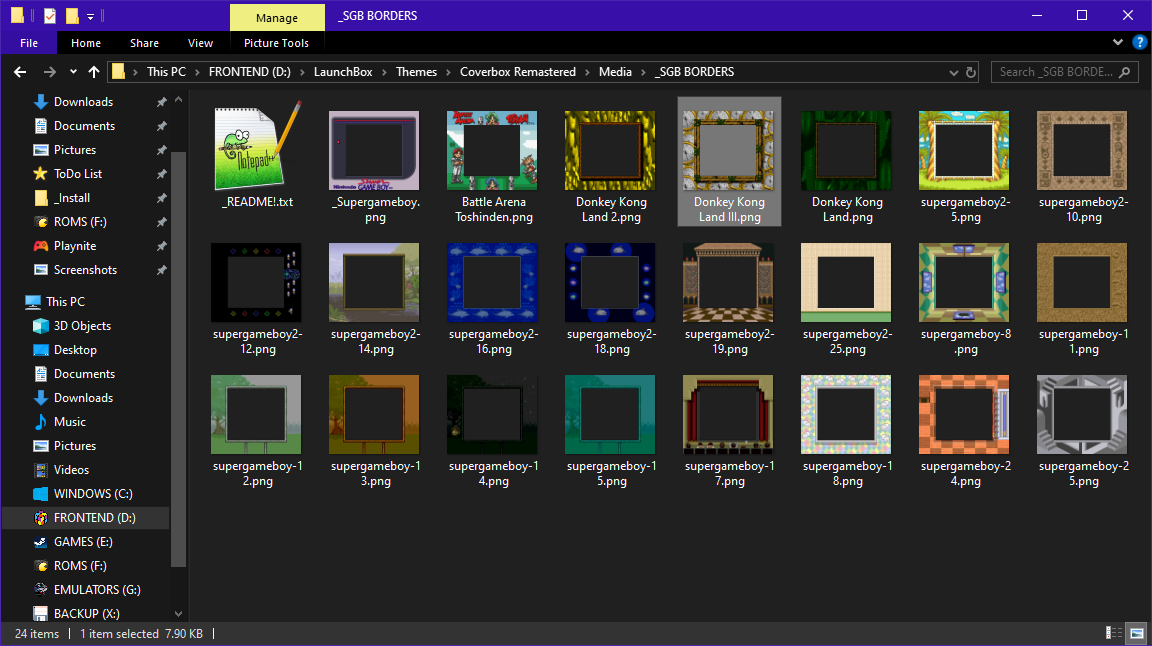Image resolution: width=1152 pixels, height=646 pixels.
Task: Expand the ribbon with the chevron
Action: [x=1117, y=43]
